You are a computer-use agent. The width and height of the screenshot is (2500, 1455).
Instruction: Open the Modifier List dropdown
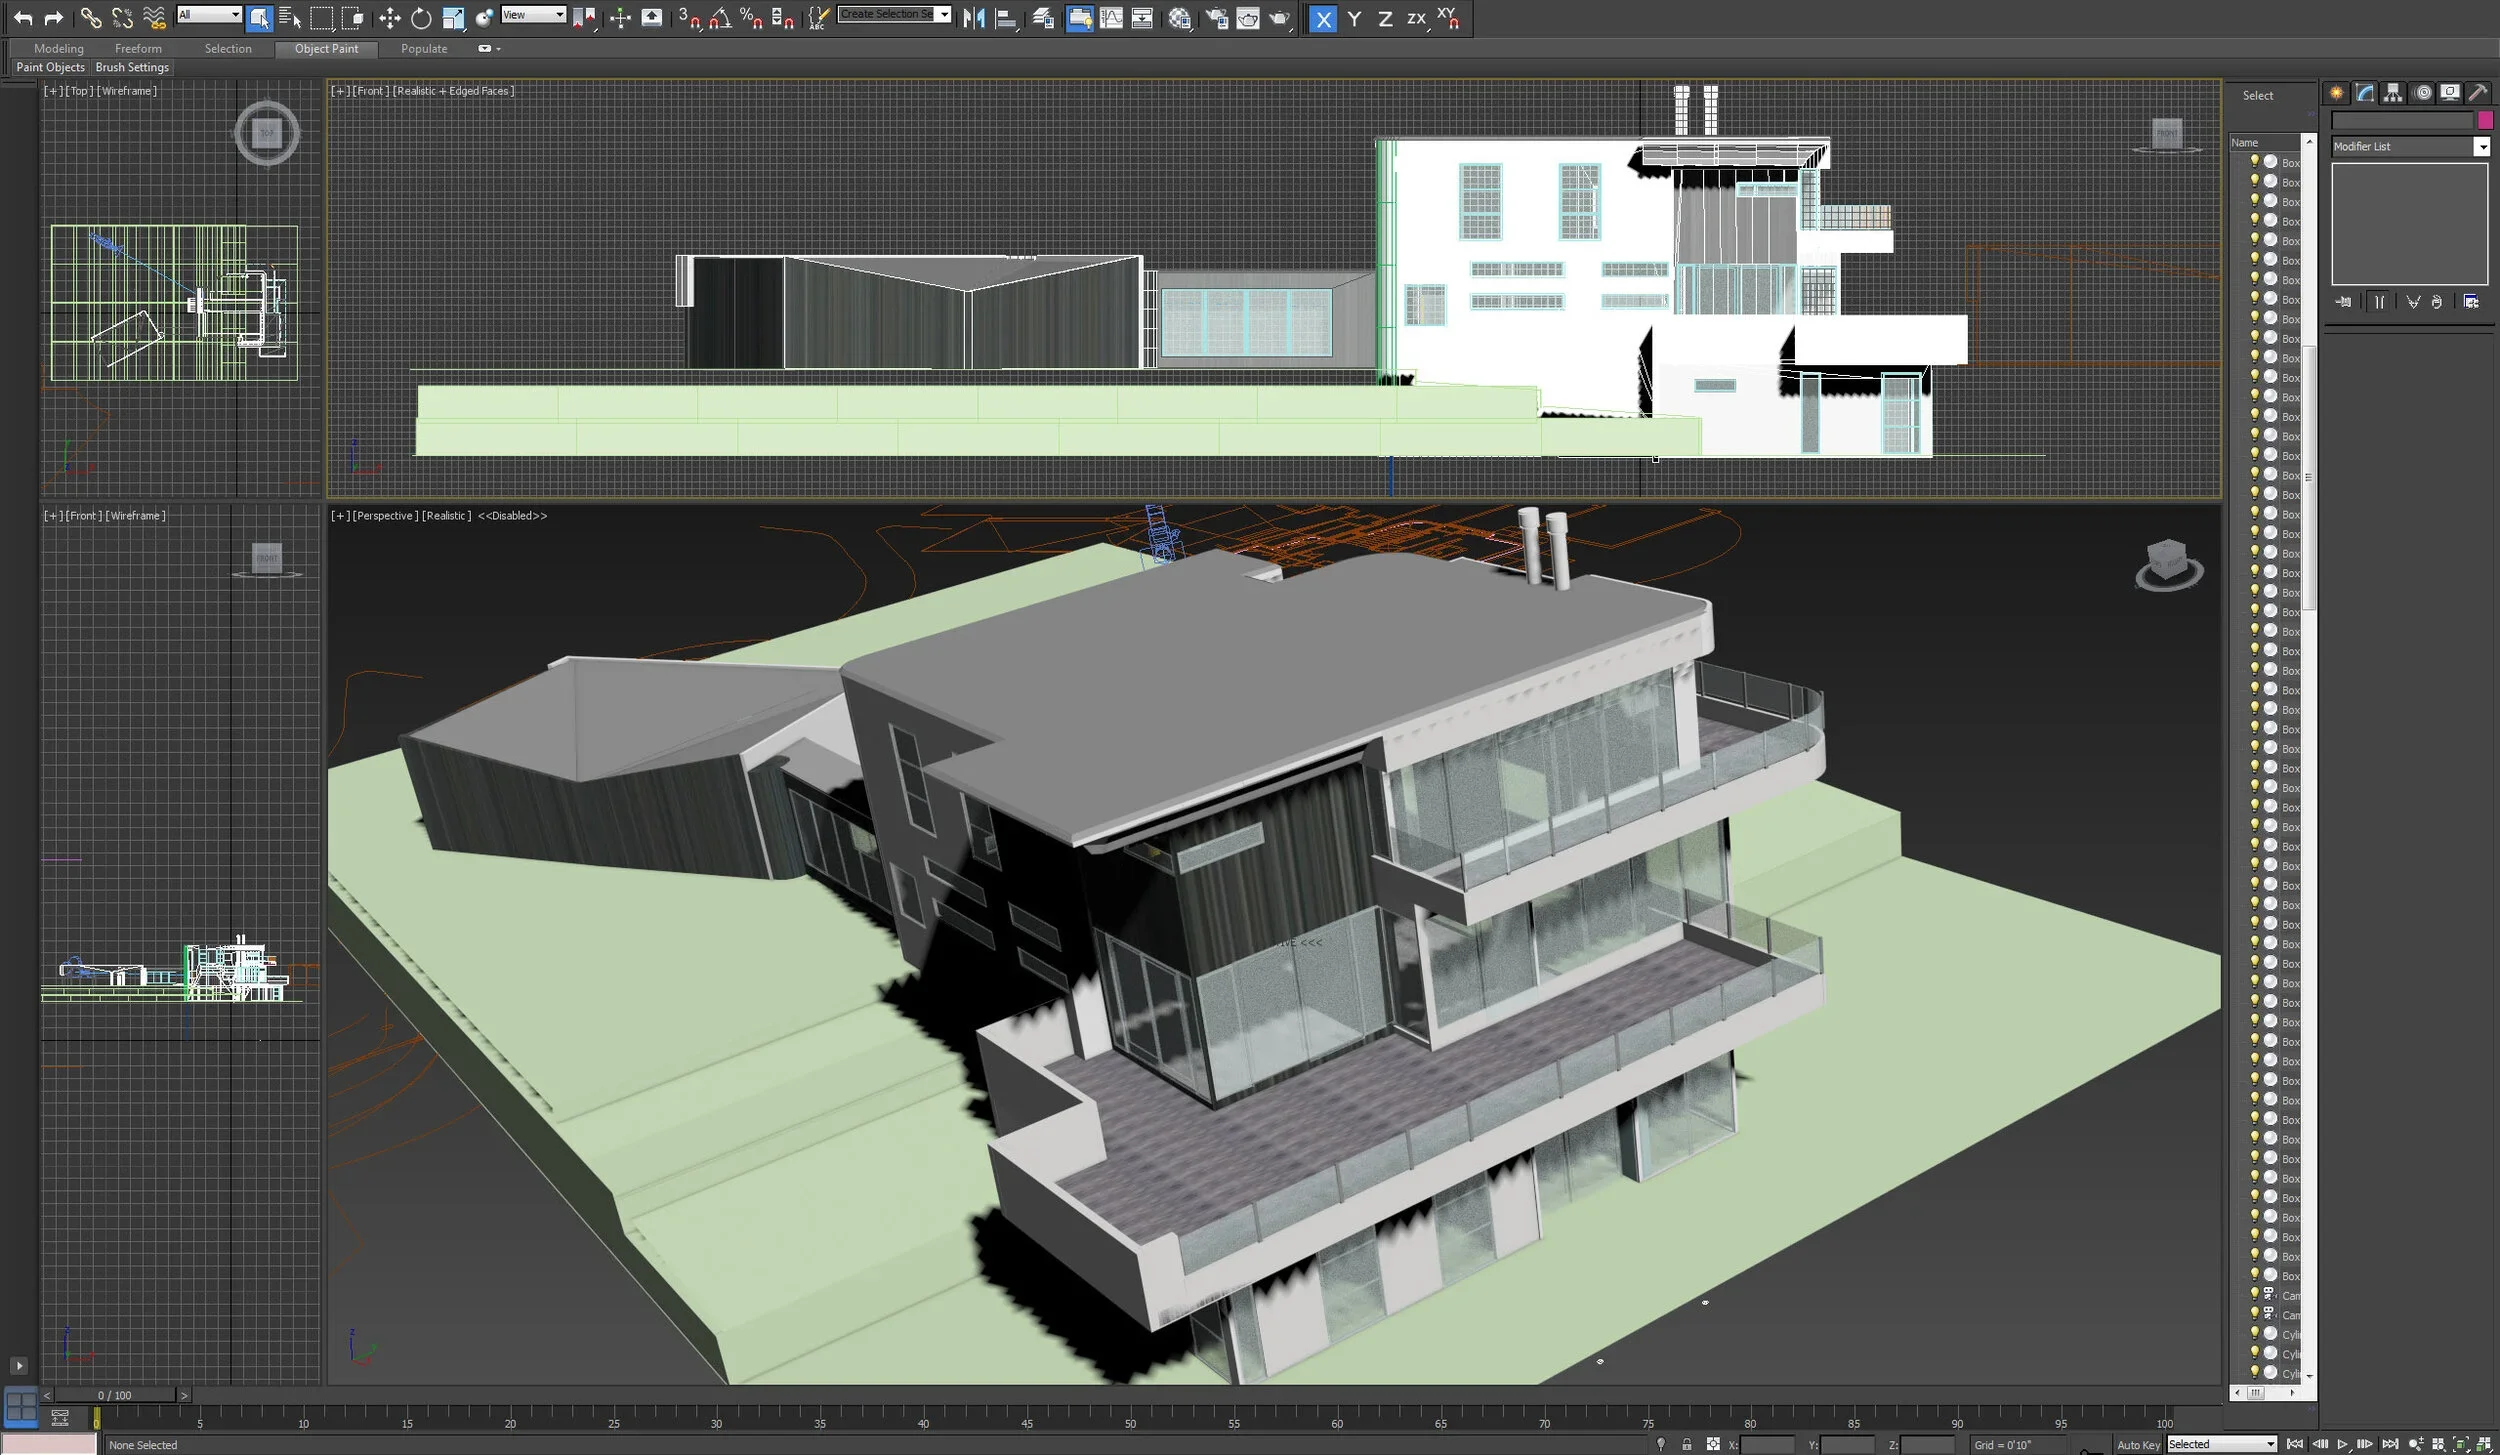point(2481,147)
